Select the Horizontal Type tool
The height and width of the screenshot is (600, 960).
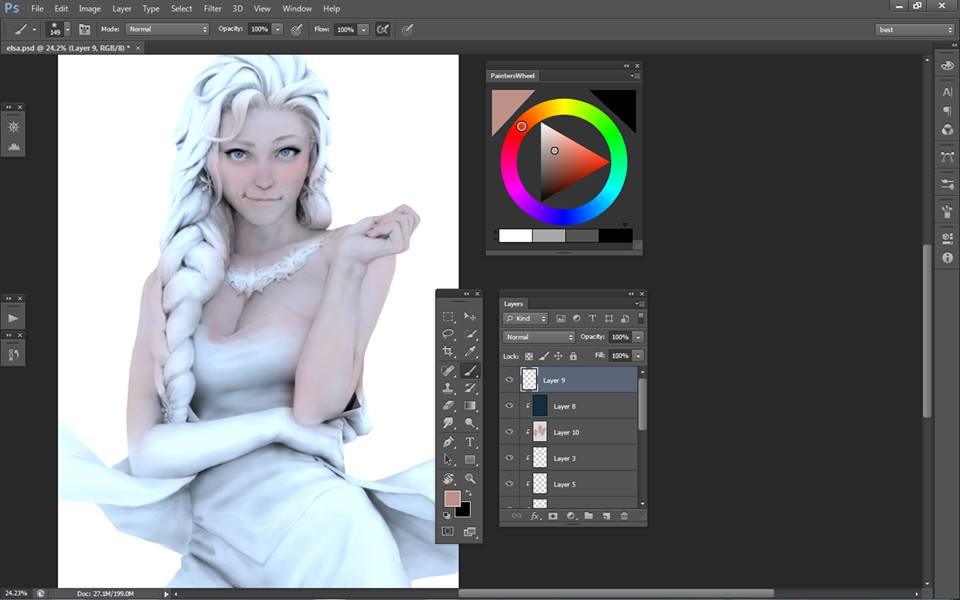point(470,442)
